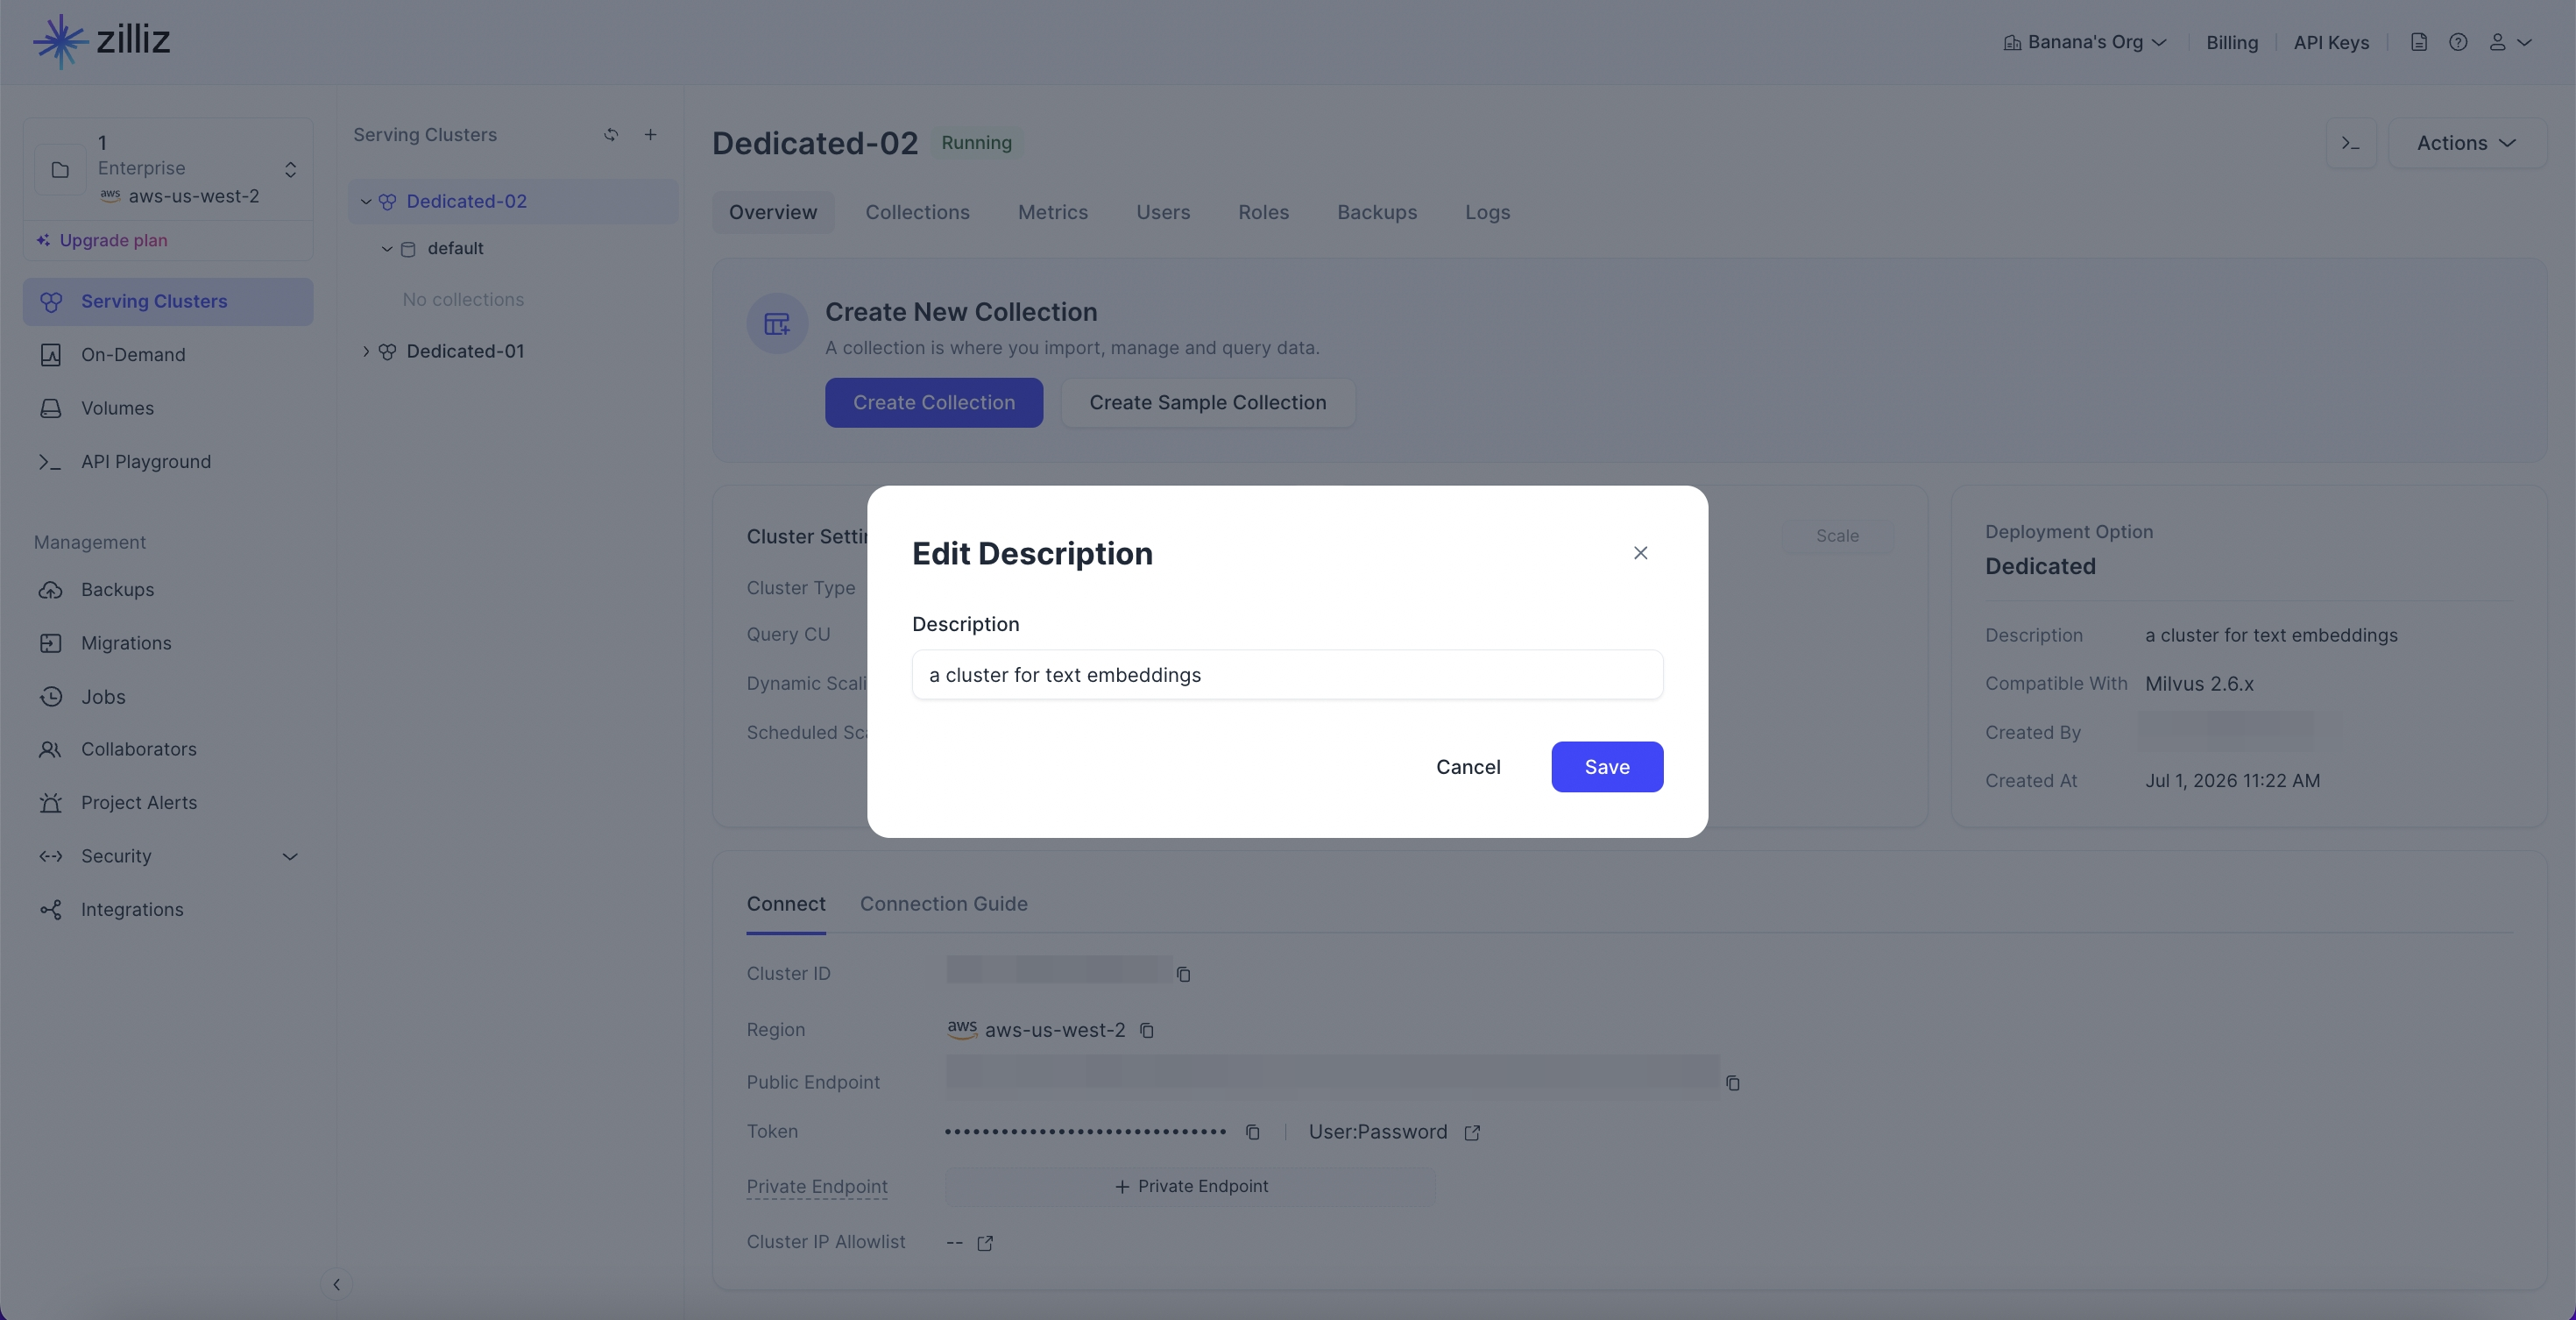Save the edited description
The width and height of the screenshot is (2576, 1320).
[x=1607, y=767]
